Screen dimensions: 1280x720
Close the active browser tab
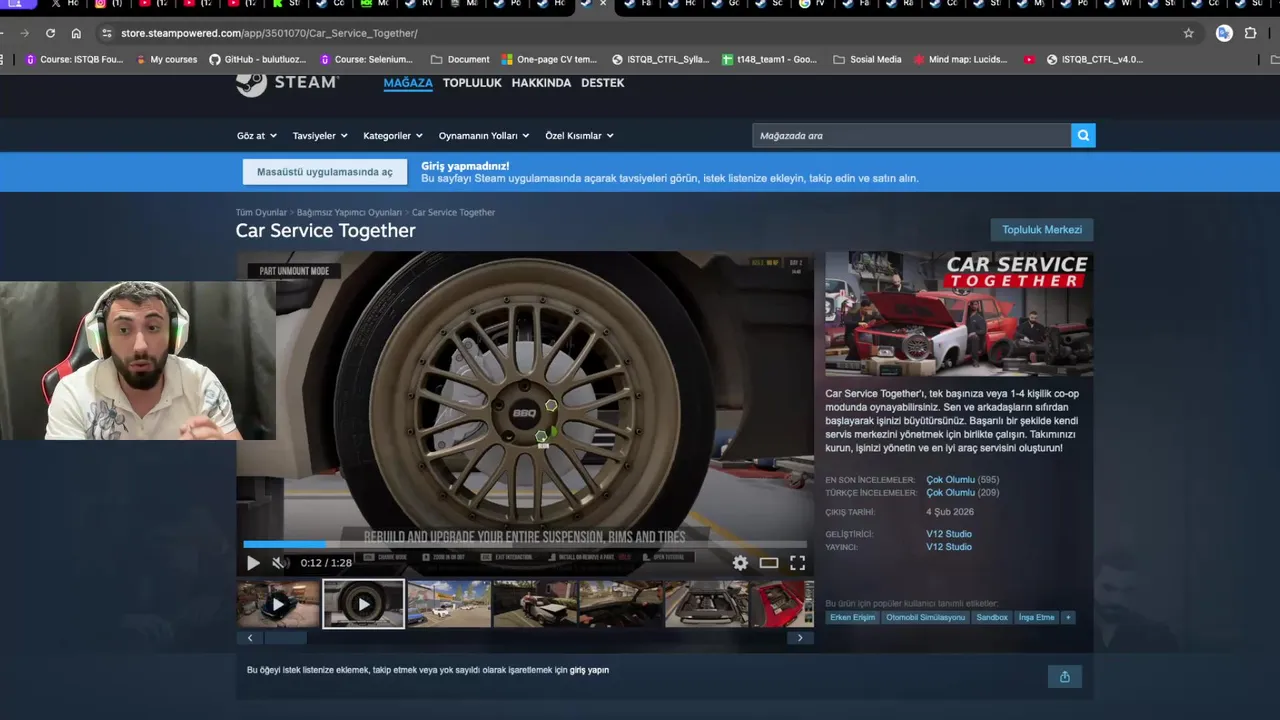point(602,4)
